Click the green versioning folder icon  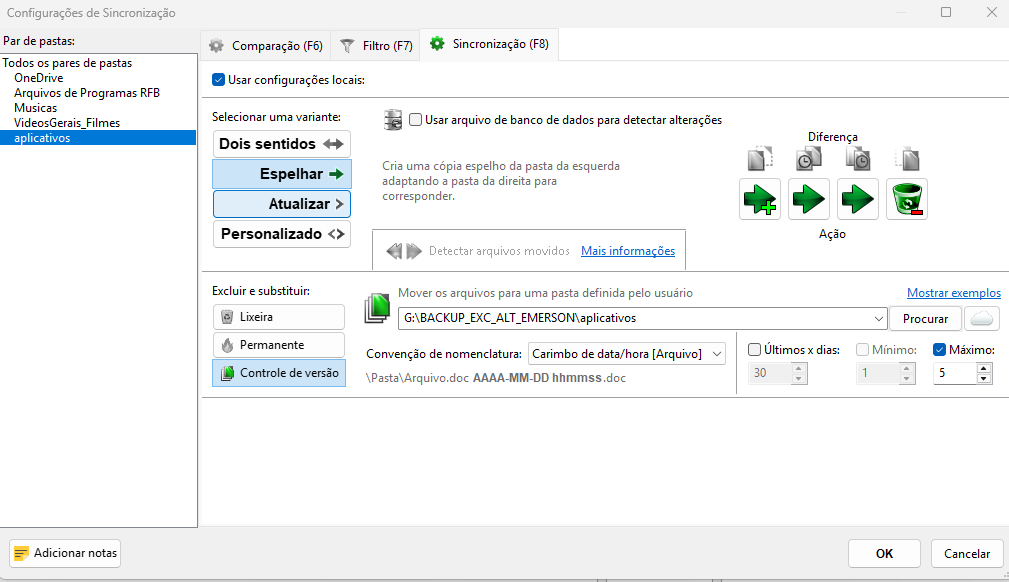[x=377, y=308]
